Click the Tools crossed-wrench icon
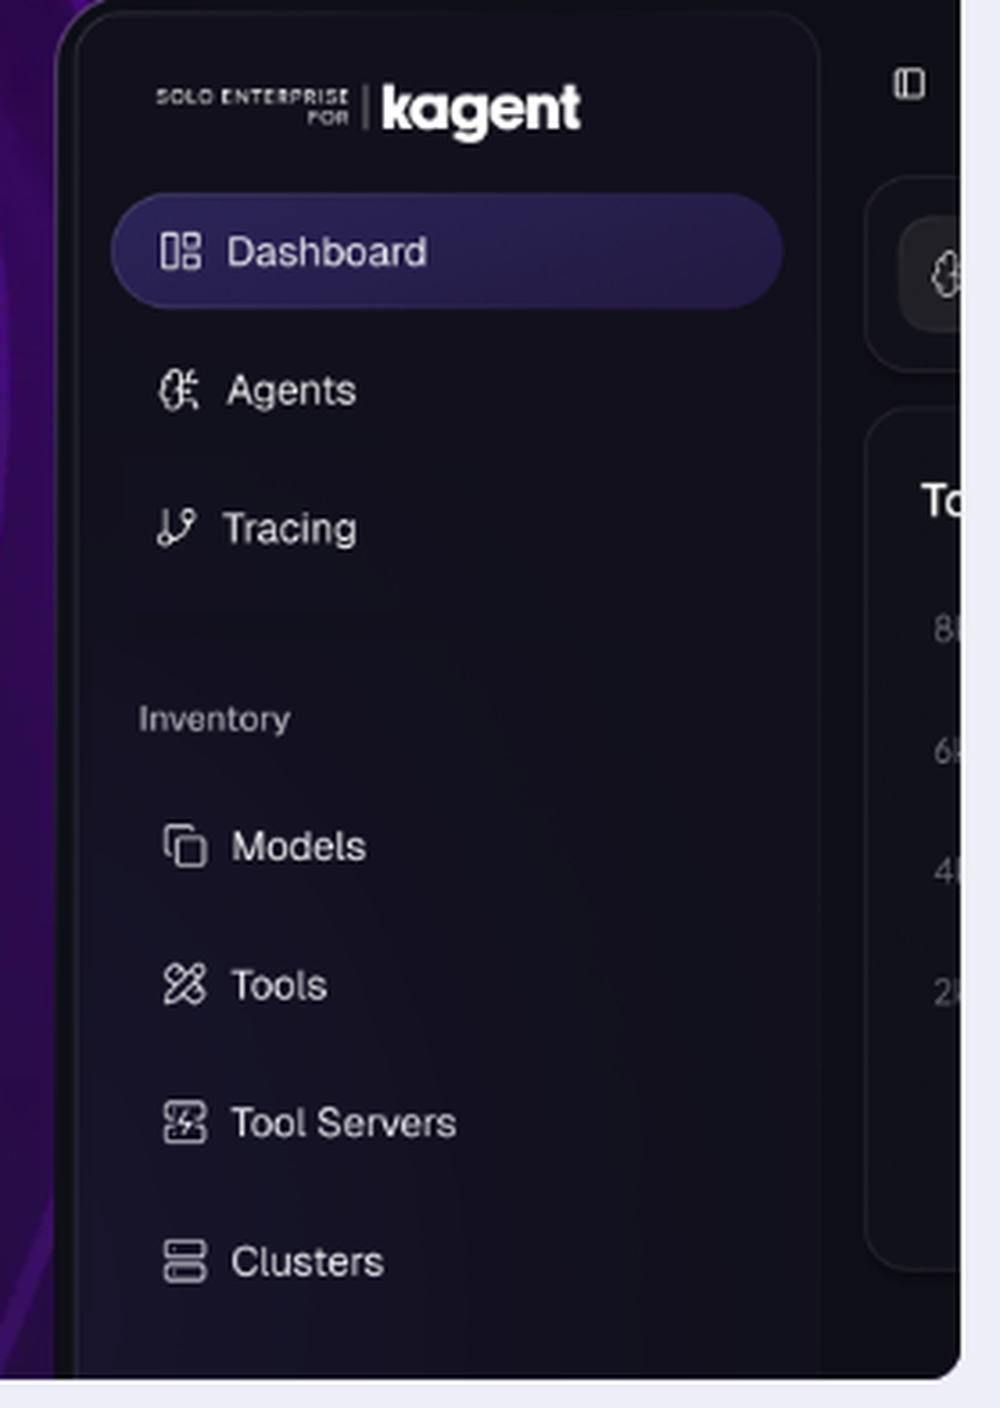 (x=185, y=985)
